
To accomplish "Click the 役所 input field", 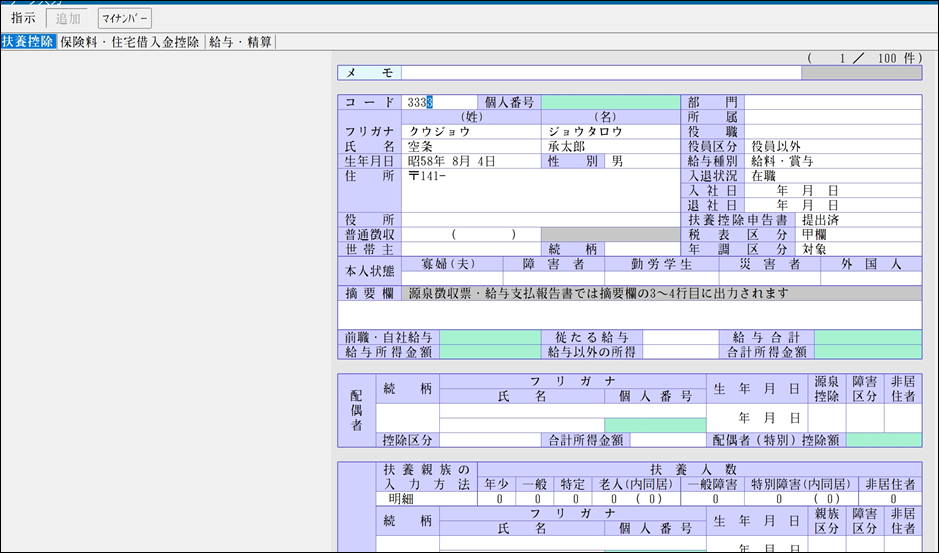I will [x=541, y=220].
